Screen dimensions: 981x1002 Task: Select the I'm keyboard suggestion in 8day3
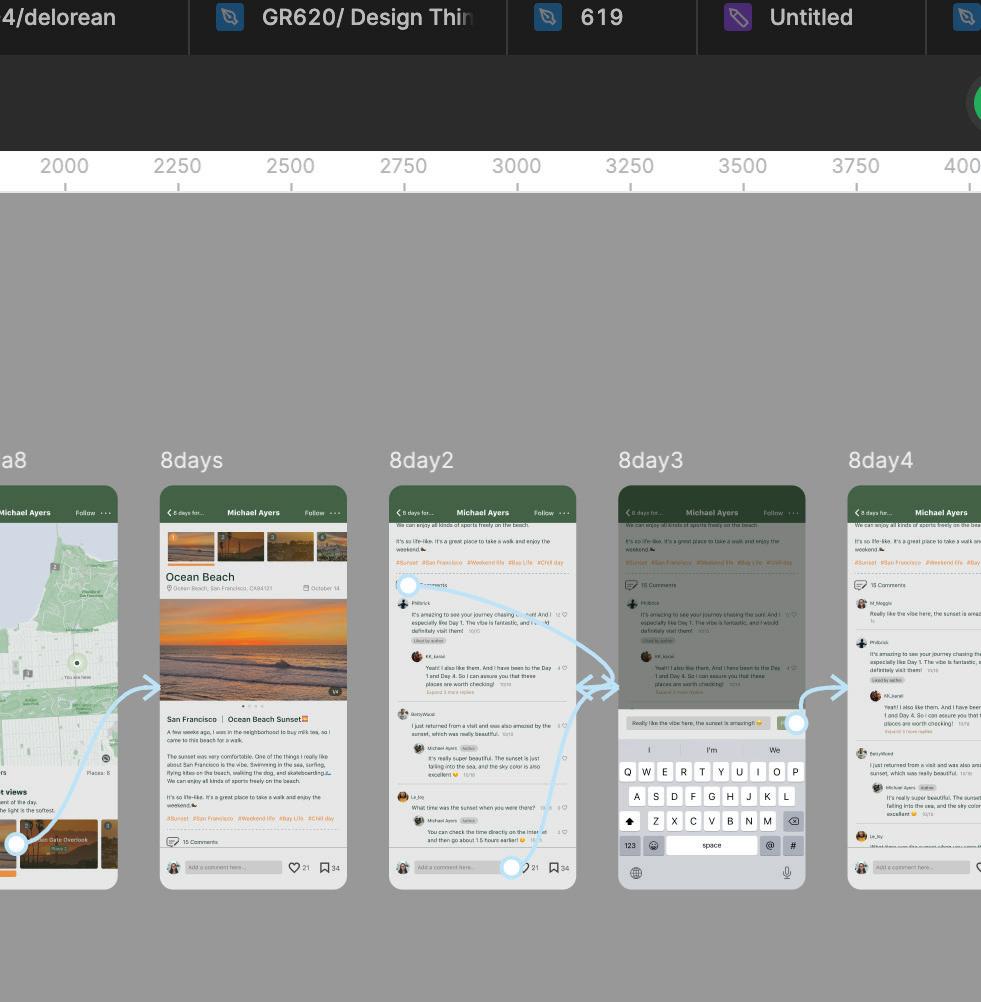[x=711, y=750]
